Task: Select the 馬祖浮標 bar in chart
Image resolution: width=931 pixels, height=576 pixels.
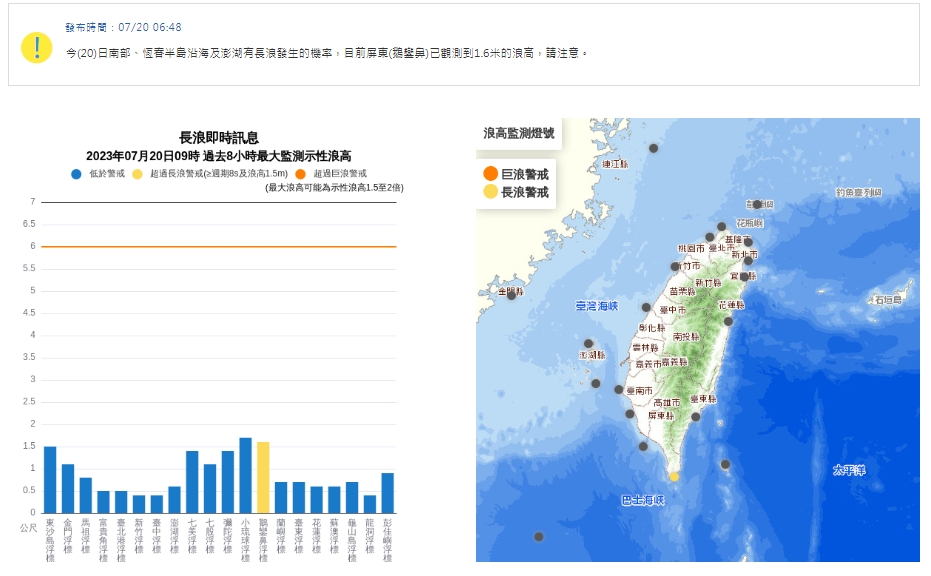Action: tap(86, 495)
